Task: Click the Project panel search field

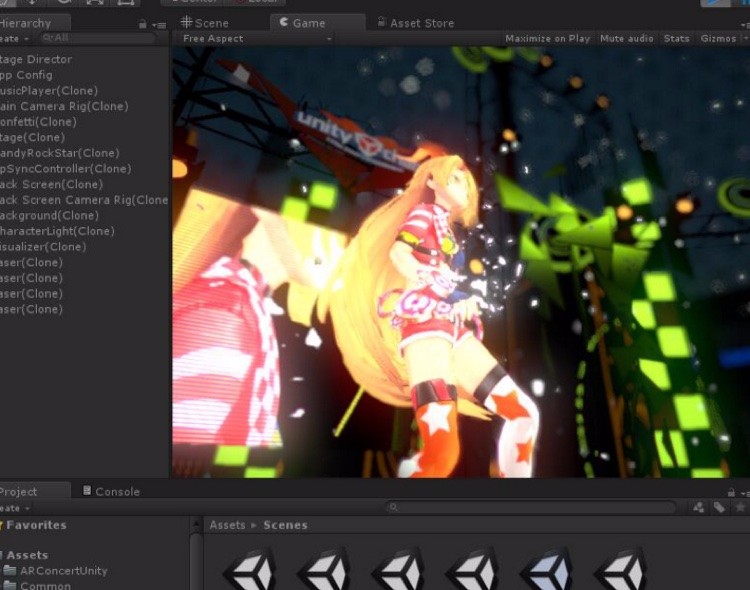Action: (x=531, y=507)
